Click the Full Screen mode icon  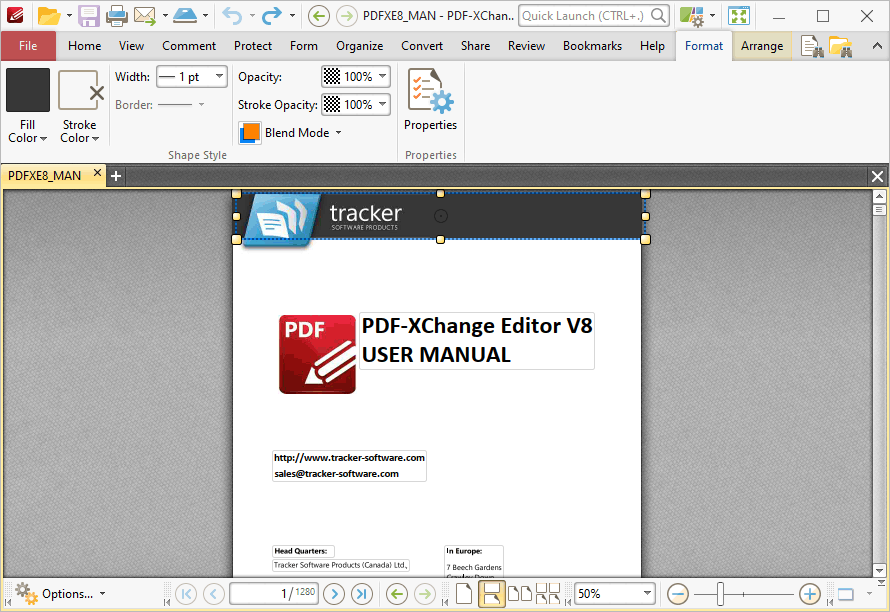739,16
